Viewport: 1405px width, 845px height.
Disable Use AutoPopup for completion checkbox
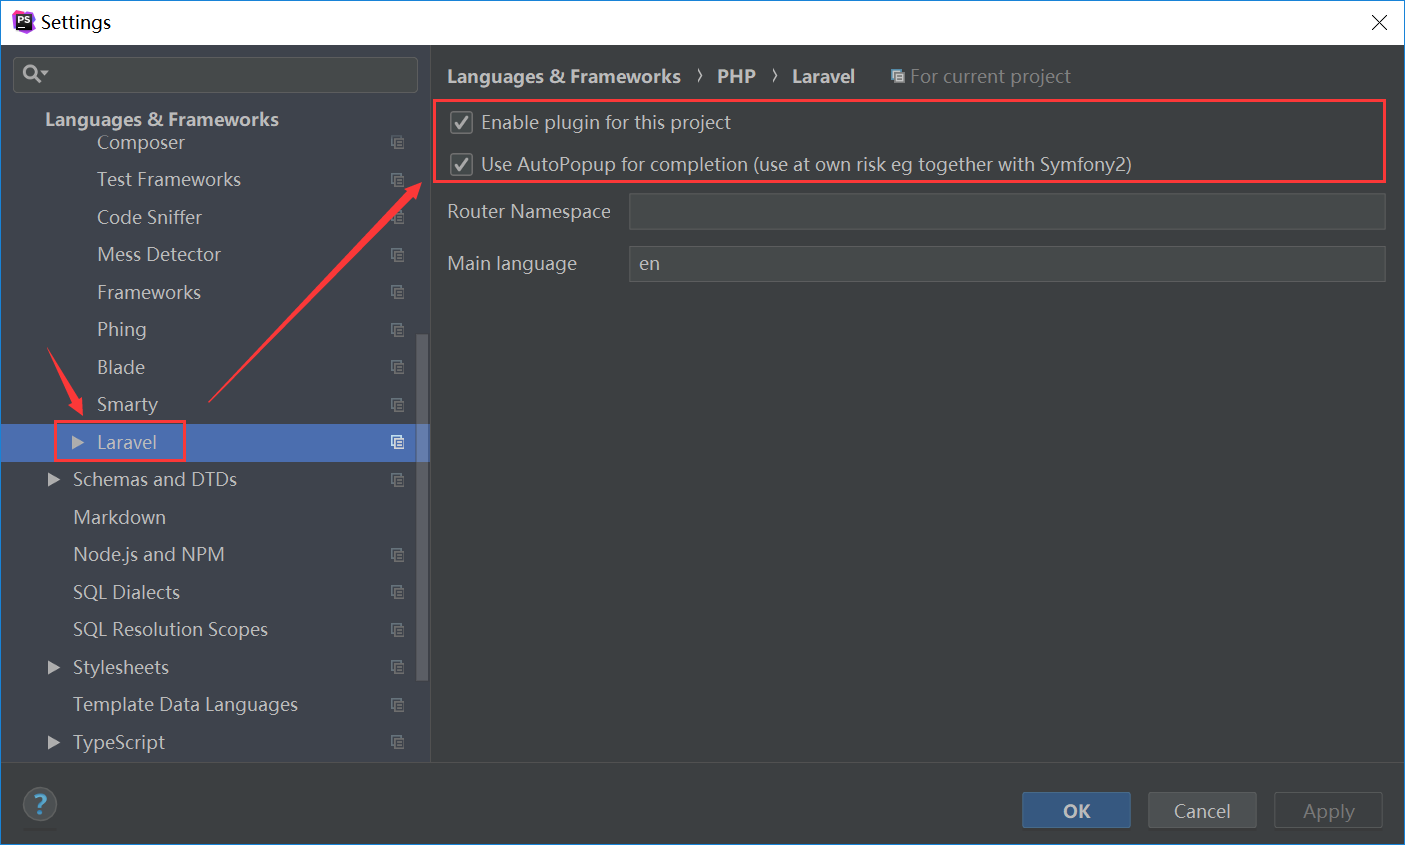461,164
